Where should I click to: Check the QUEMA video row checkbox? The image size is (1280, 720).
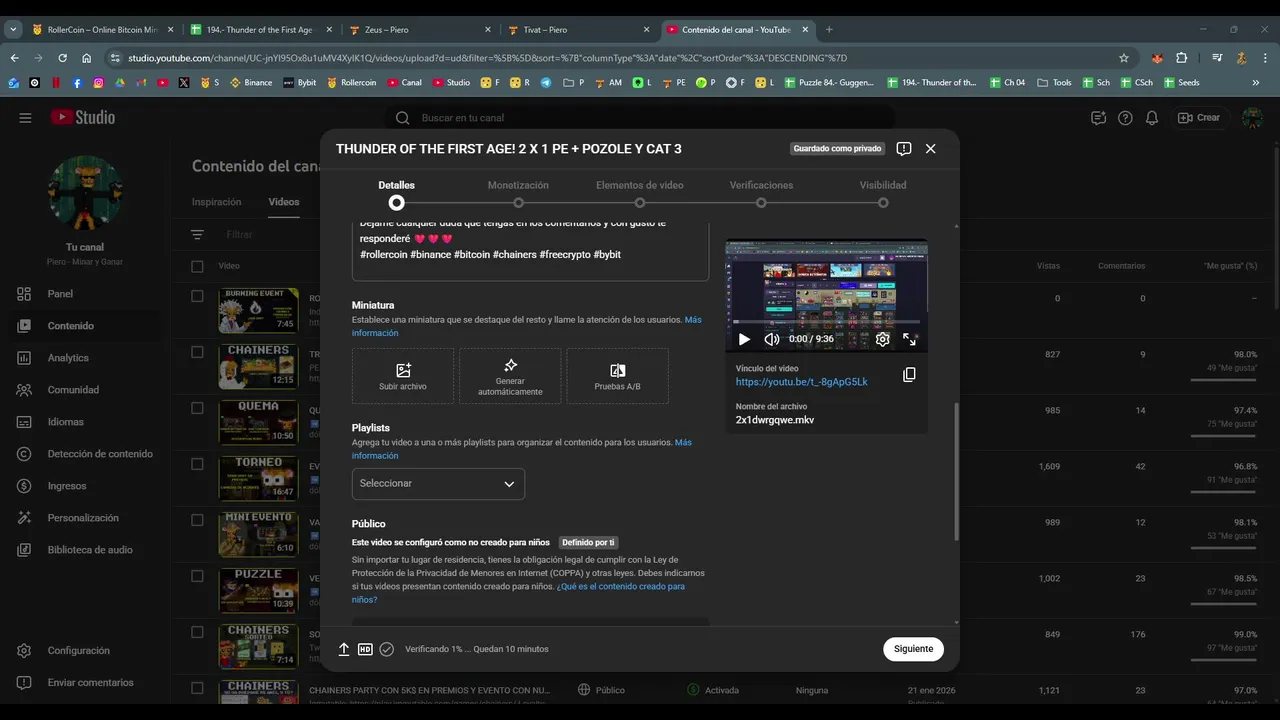197,408
